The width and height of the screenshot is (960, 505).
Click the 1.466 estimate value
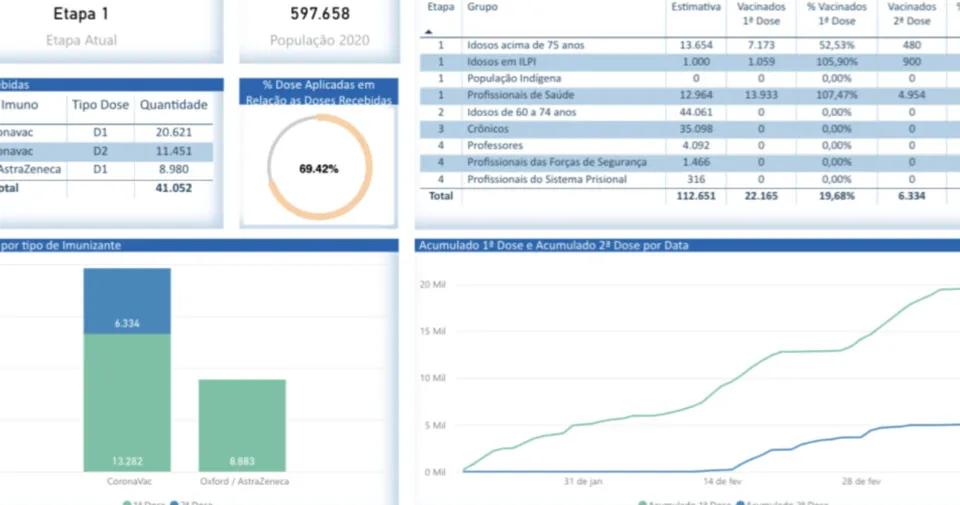point(696,162)
